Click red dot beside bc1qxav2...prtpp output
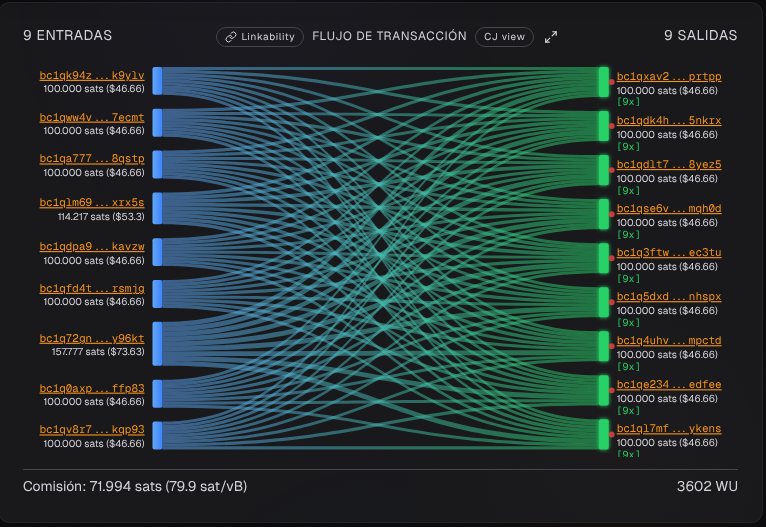 [x=612, y=83]
